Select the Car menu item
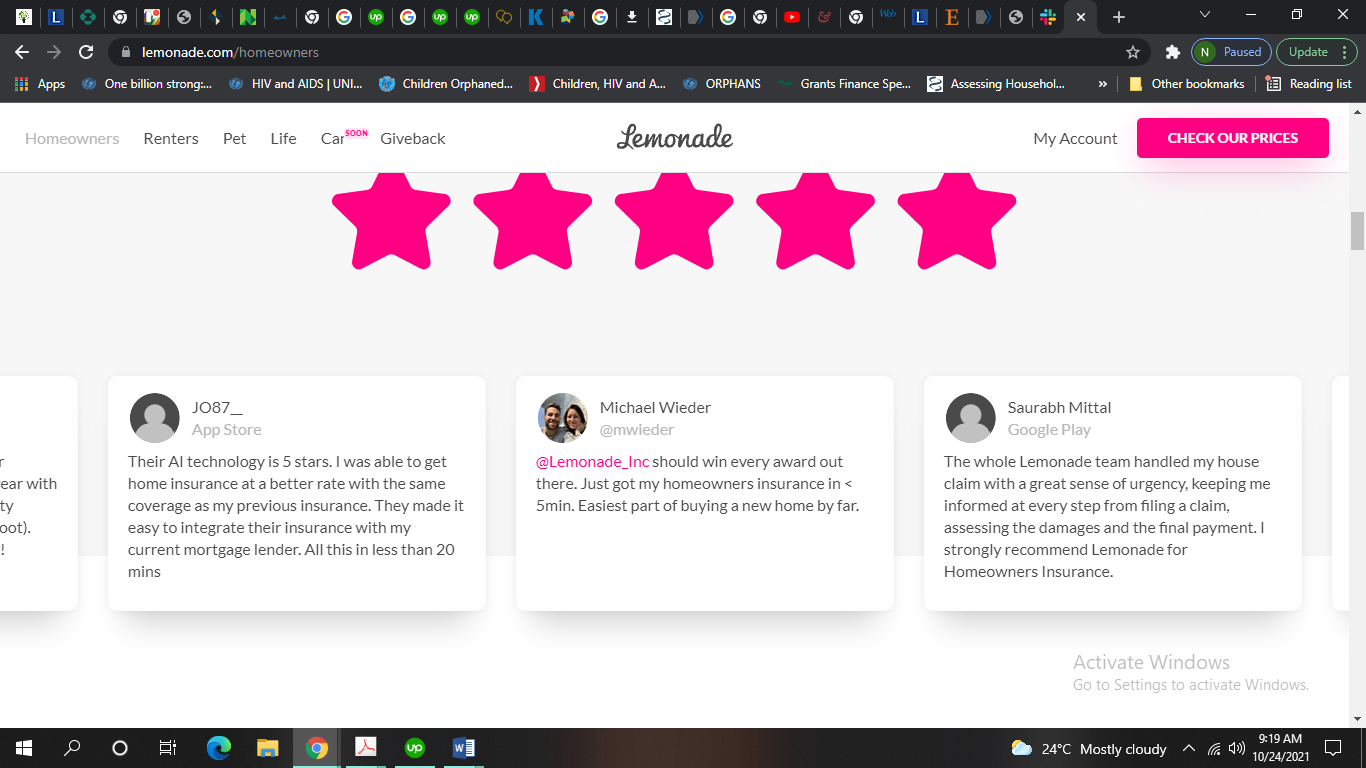Viewport: 1366px width, 768px height. pyautogui.click(x=333, y=139)
